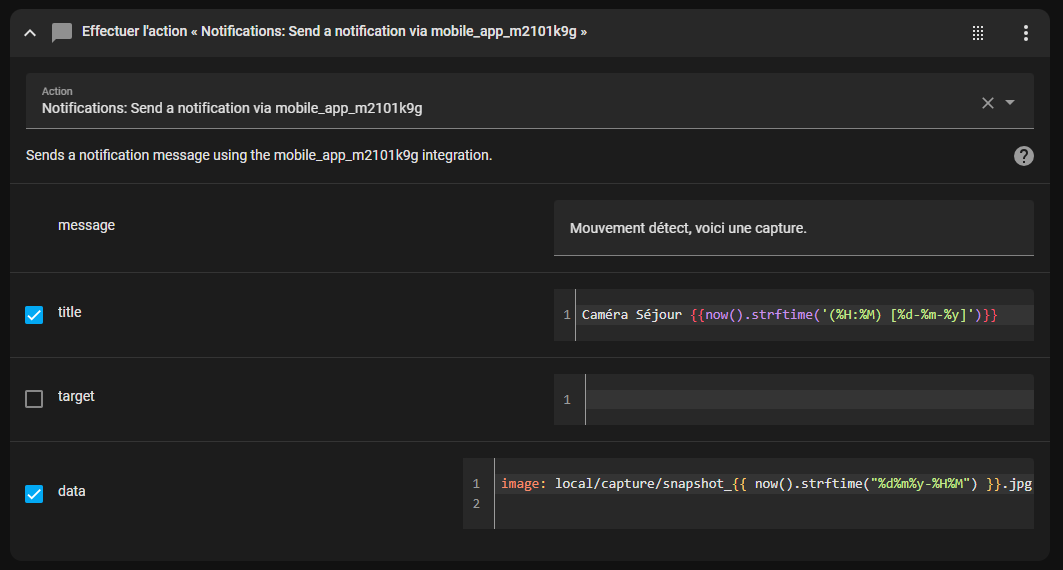Image resolution: width=1063 pixels, height=570 pixels.
Task: Collapse the notification action card chevron
Action: 30,33
